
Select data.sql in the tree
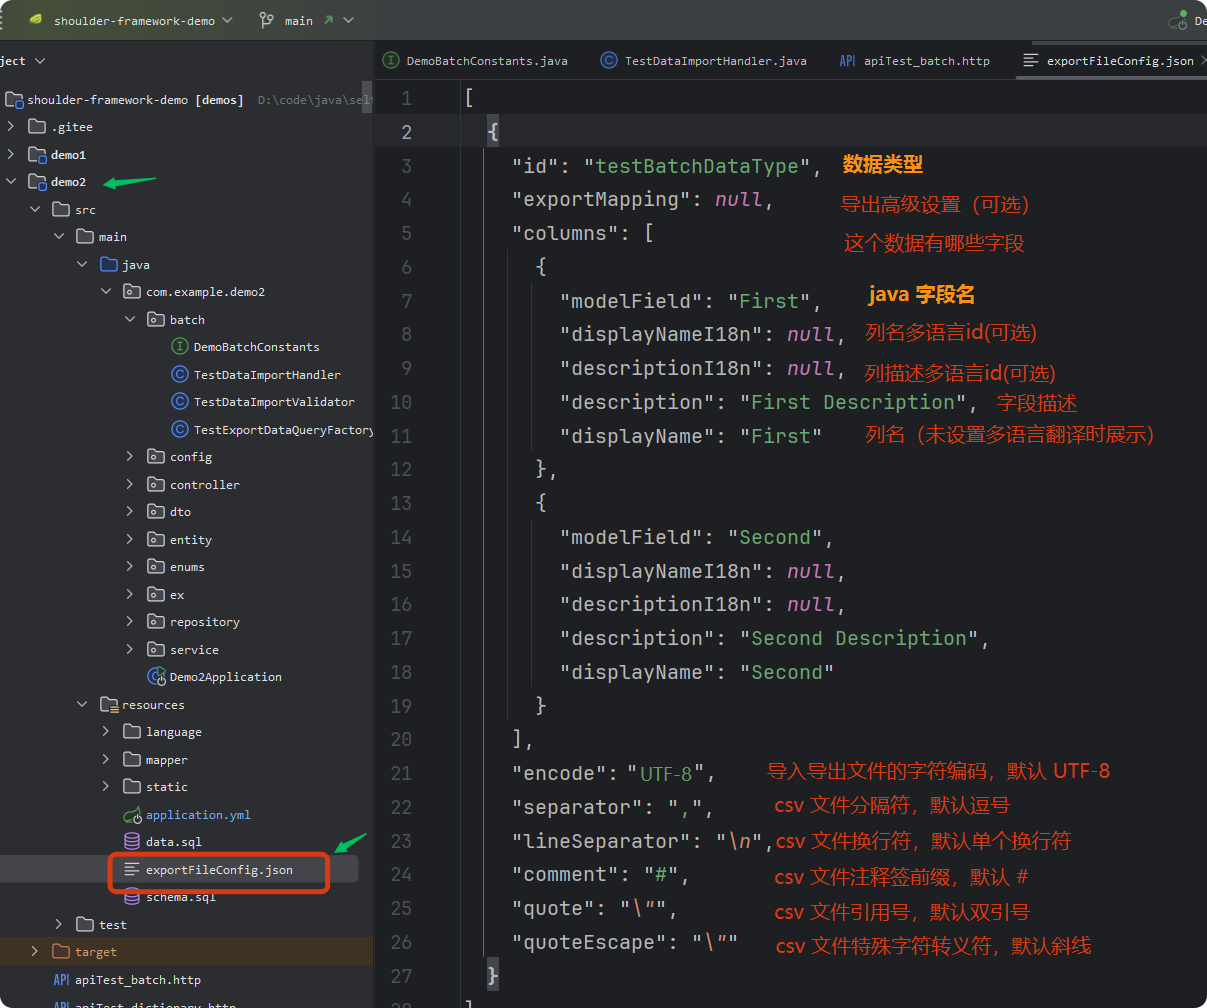pyautogui.click(x=173, y=842)
